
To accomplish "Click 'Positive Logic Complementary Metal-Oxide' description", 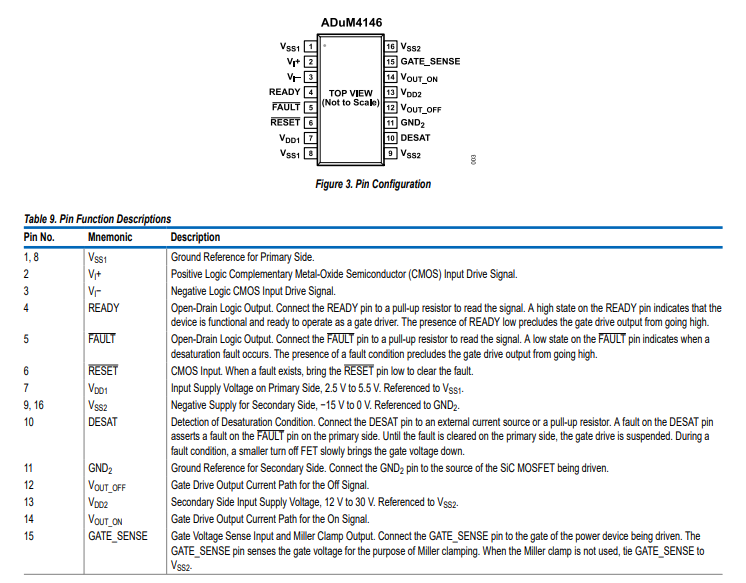I will coord(344,274).
